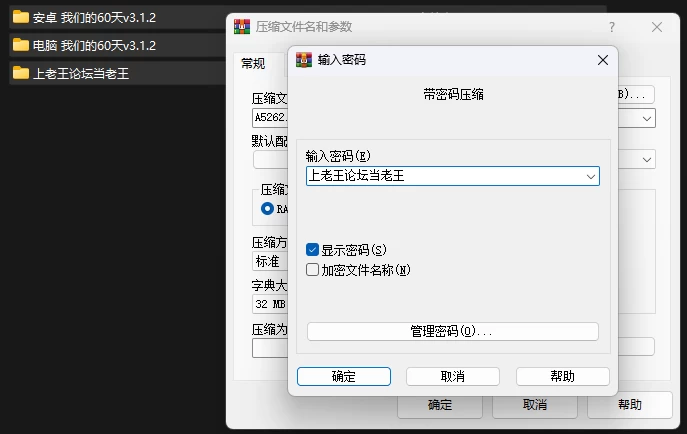Click the WinRAR icon in 输入密码 title bar
This screenshot has width=687, height=434.
(304, 60)
